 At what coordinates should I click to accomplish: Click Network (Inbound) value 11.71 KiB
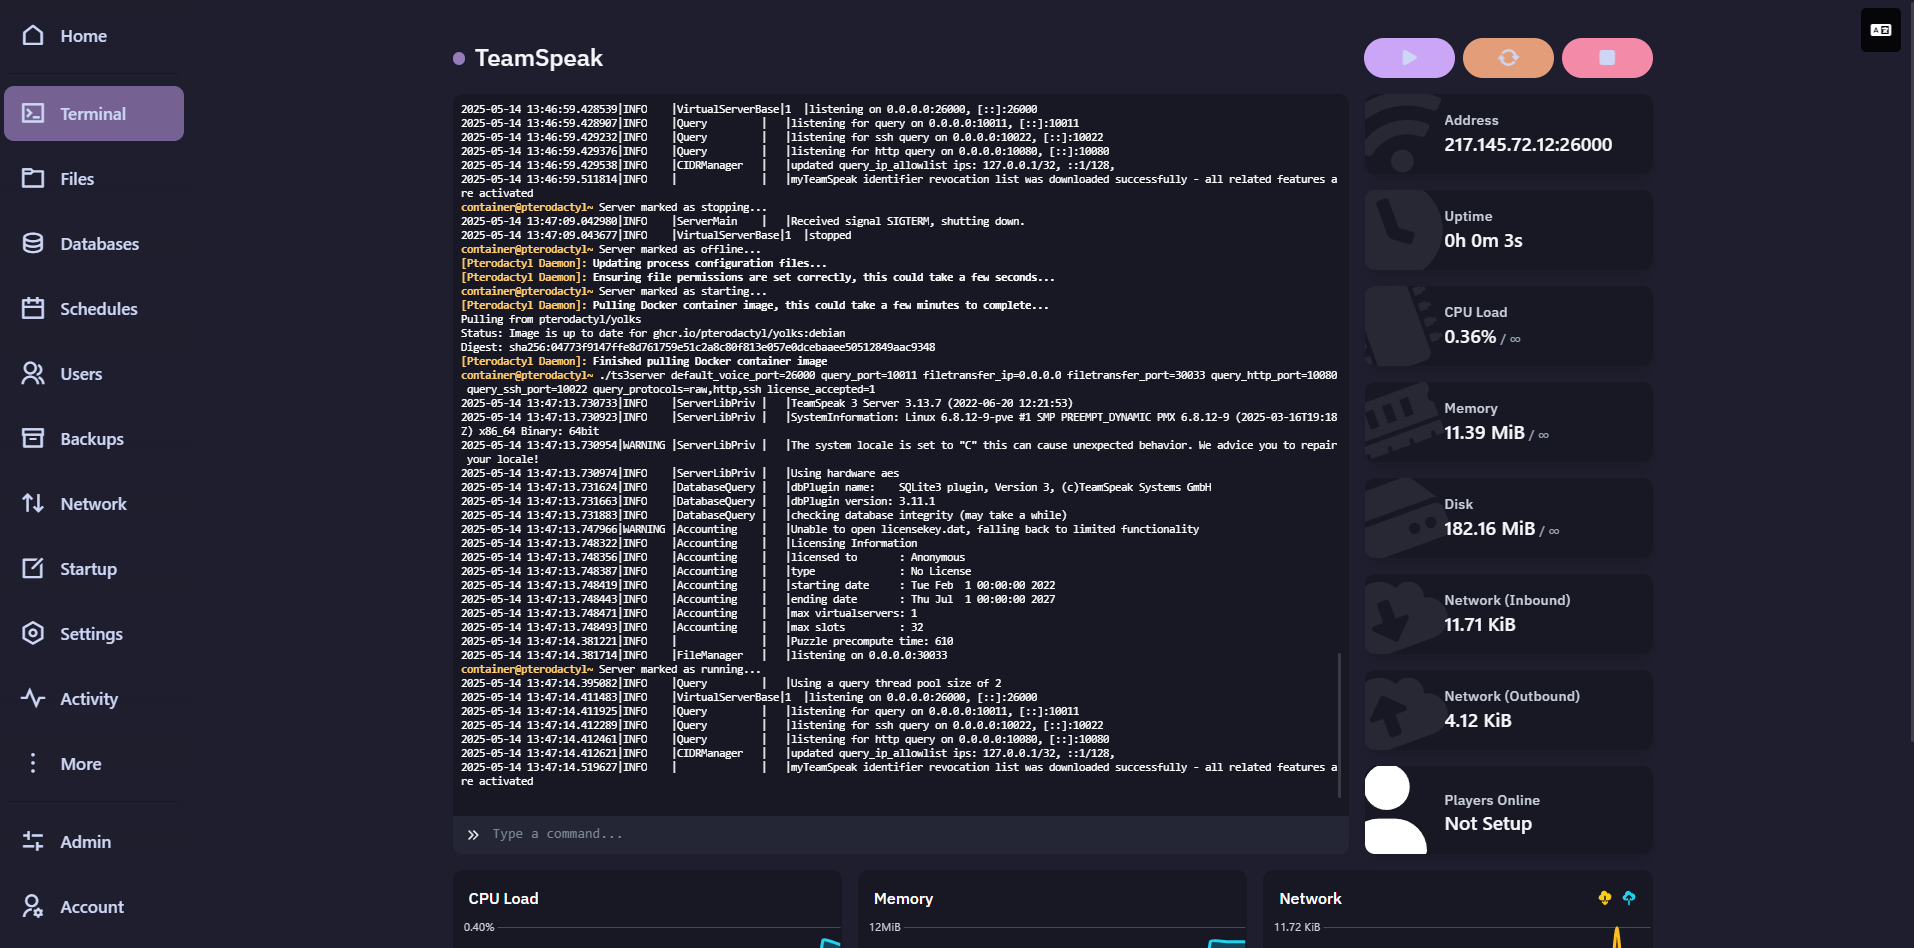[1480, 625]
